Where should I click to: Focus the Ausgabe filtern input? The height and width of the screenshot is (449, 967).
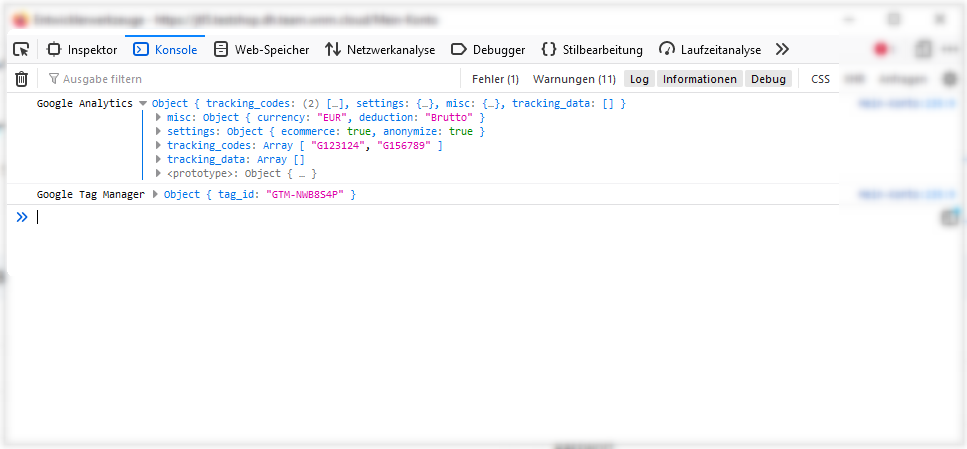[x=253, y=79]
